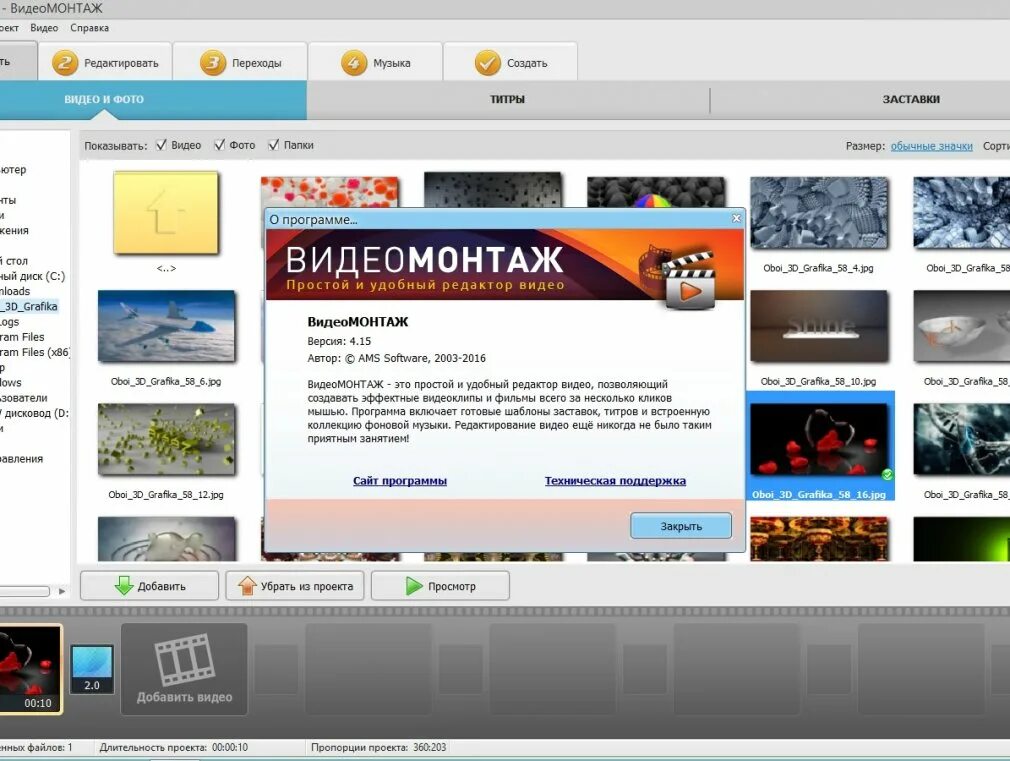Click the film strip icon in timeline
1010x761 pixels.
coord(185,659)
